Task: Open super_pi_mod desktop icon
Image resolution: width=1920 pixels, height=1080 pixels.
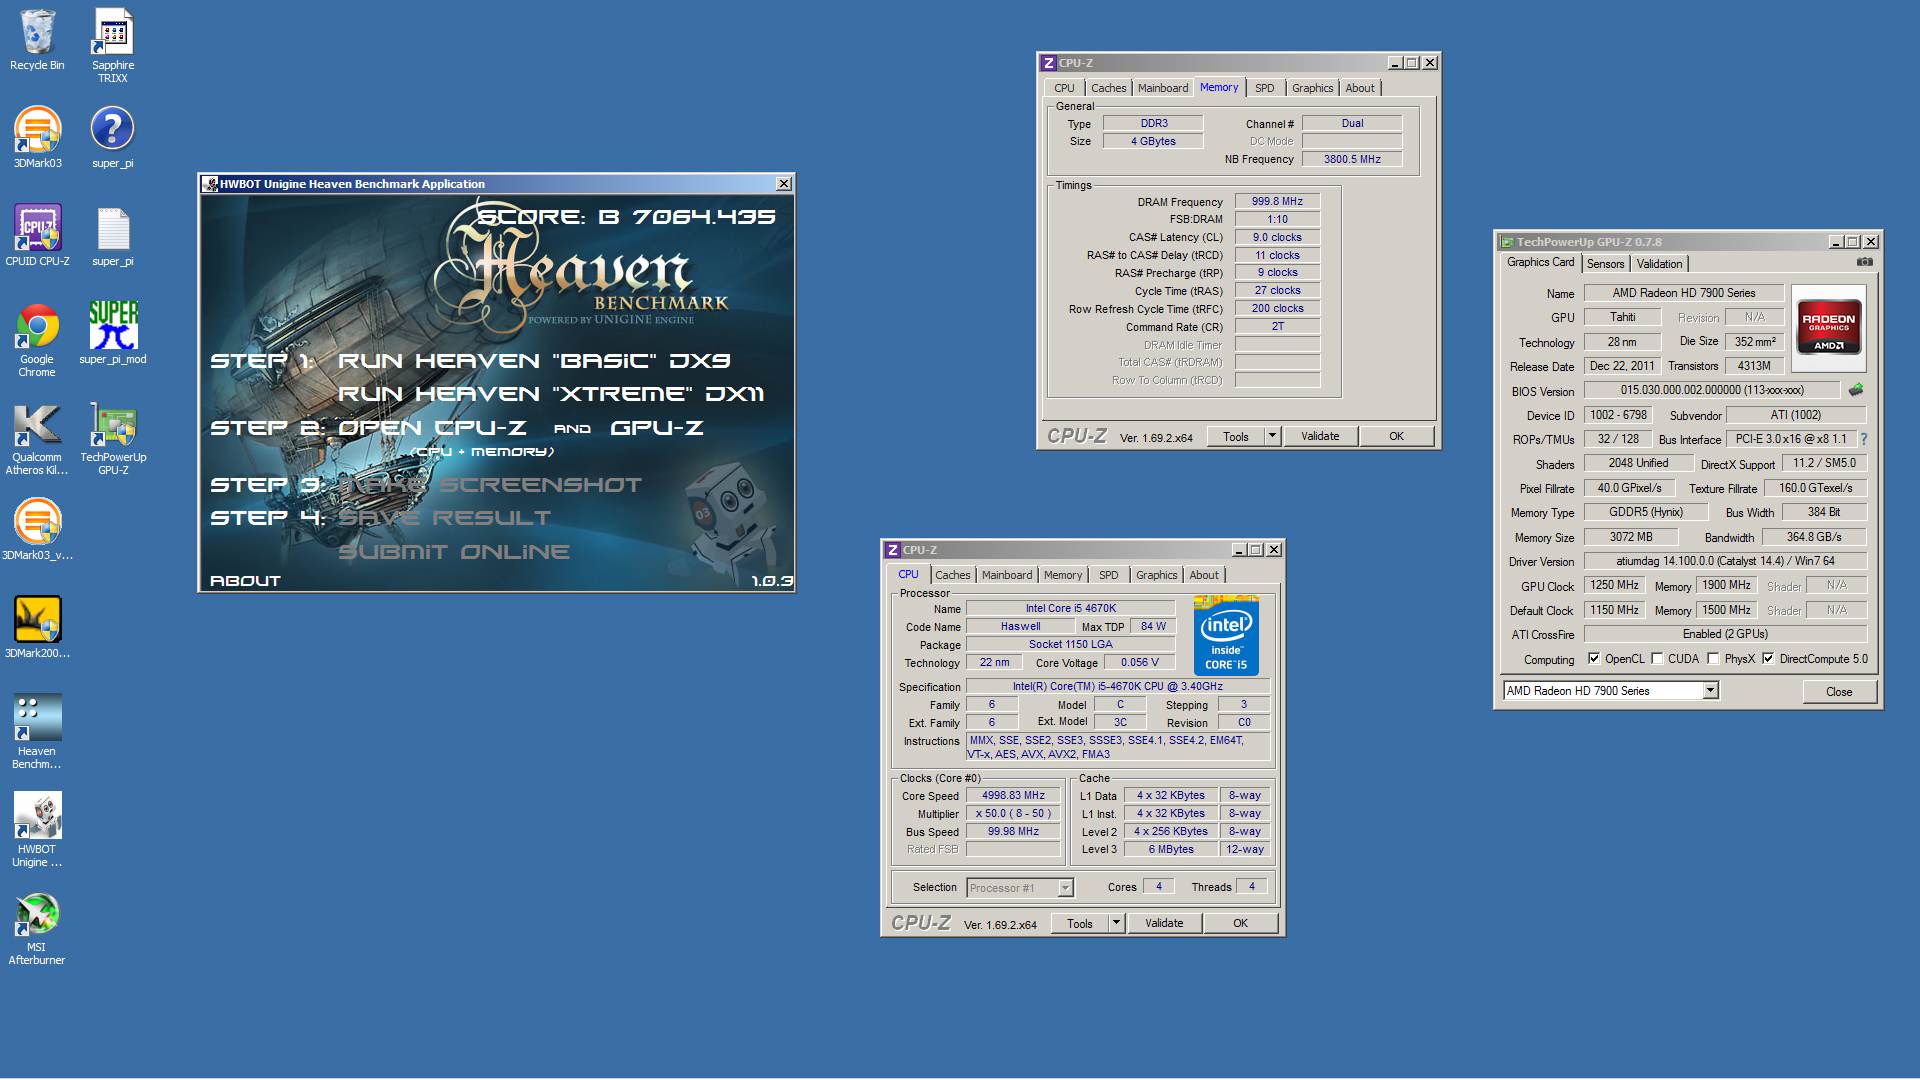Action: 113,334
